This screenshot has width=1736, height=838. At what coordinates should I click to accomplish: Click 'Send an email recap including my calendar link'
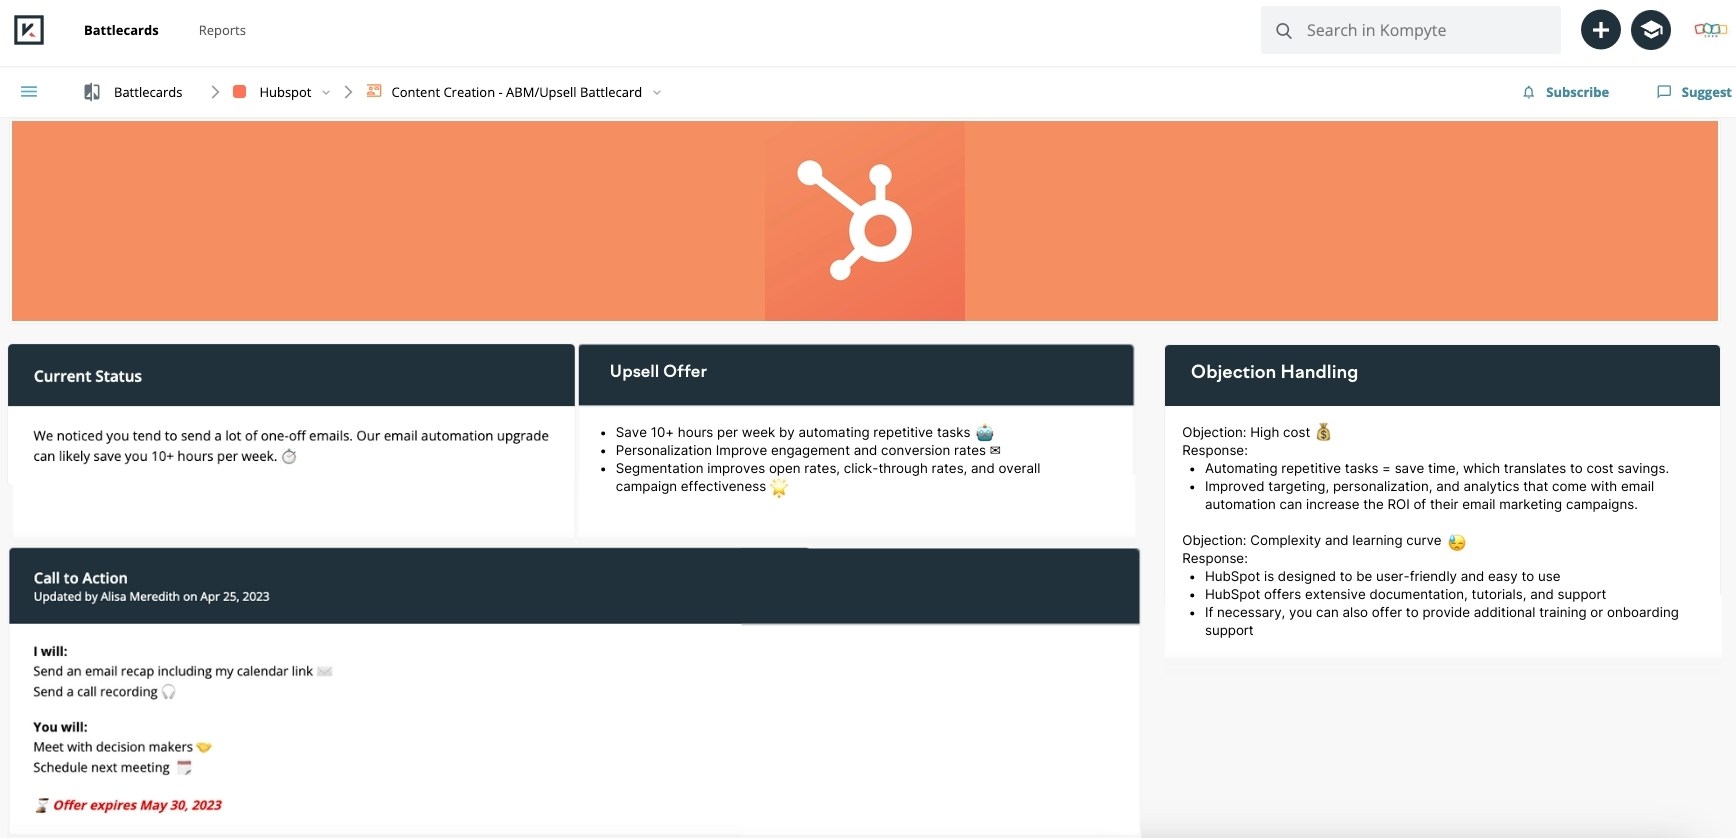[x=173, y=671]
